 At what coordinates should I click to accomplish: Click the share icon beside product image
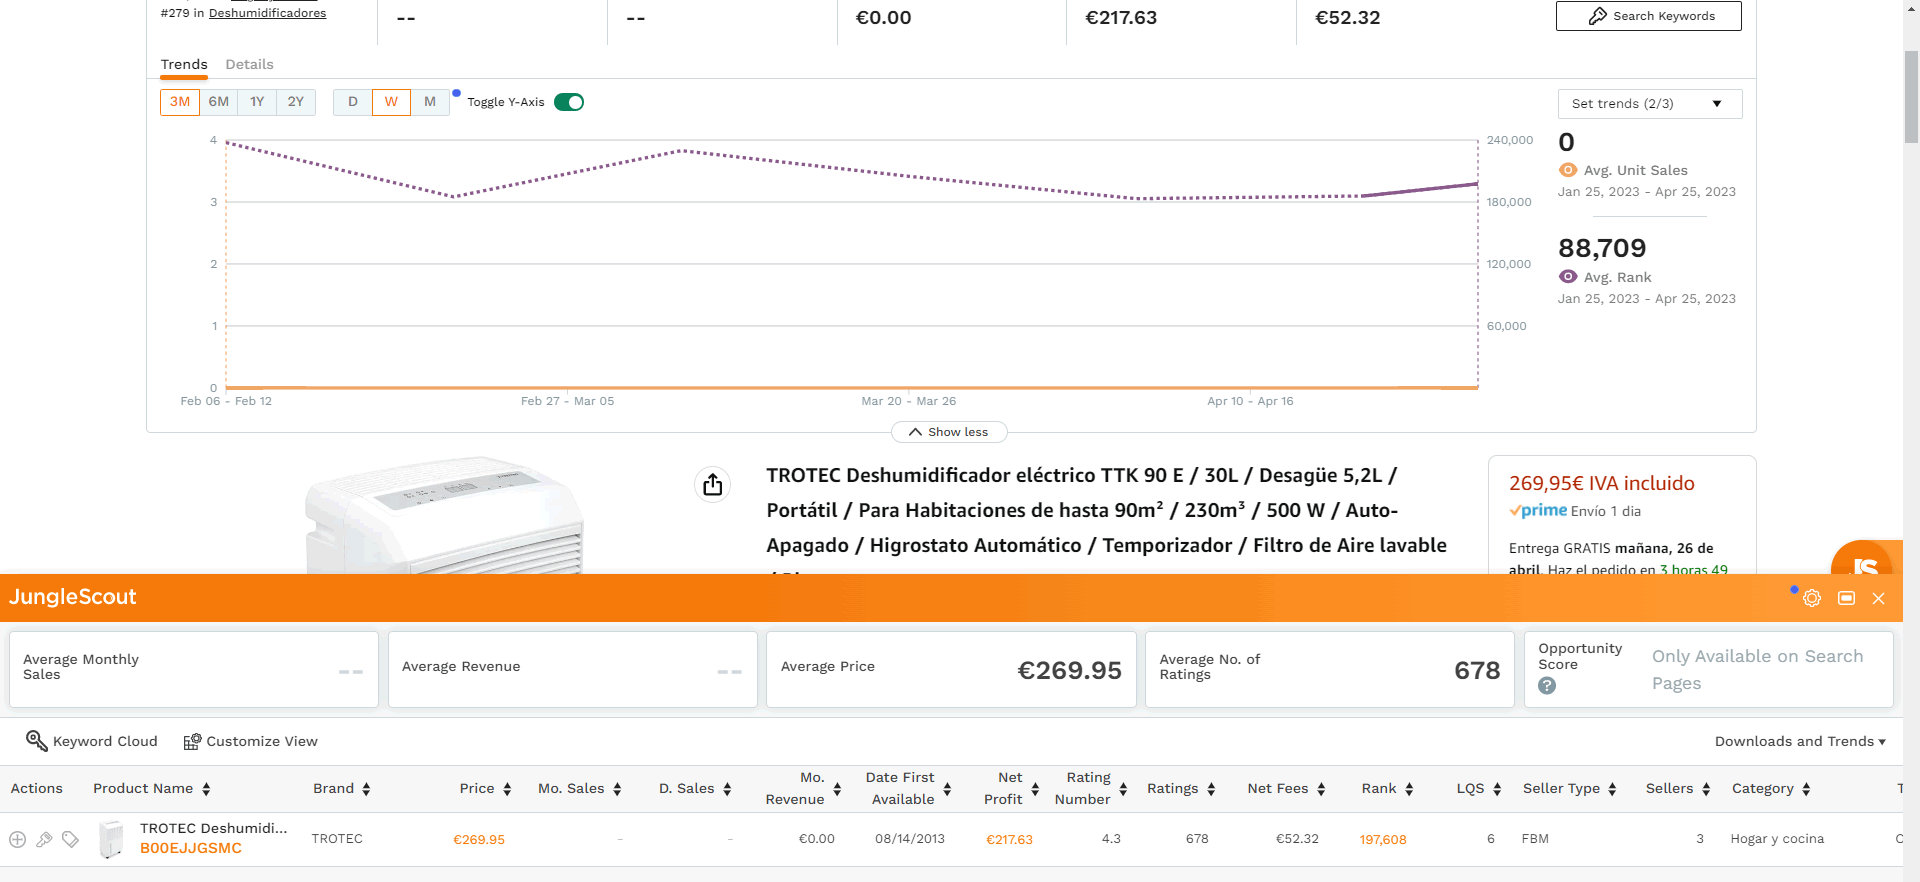712,485
